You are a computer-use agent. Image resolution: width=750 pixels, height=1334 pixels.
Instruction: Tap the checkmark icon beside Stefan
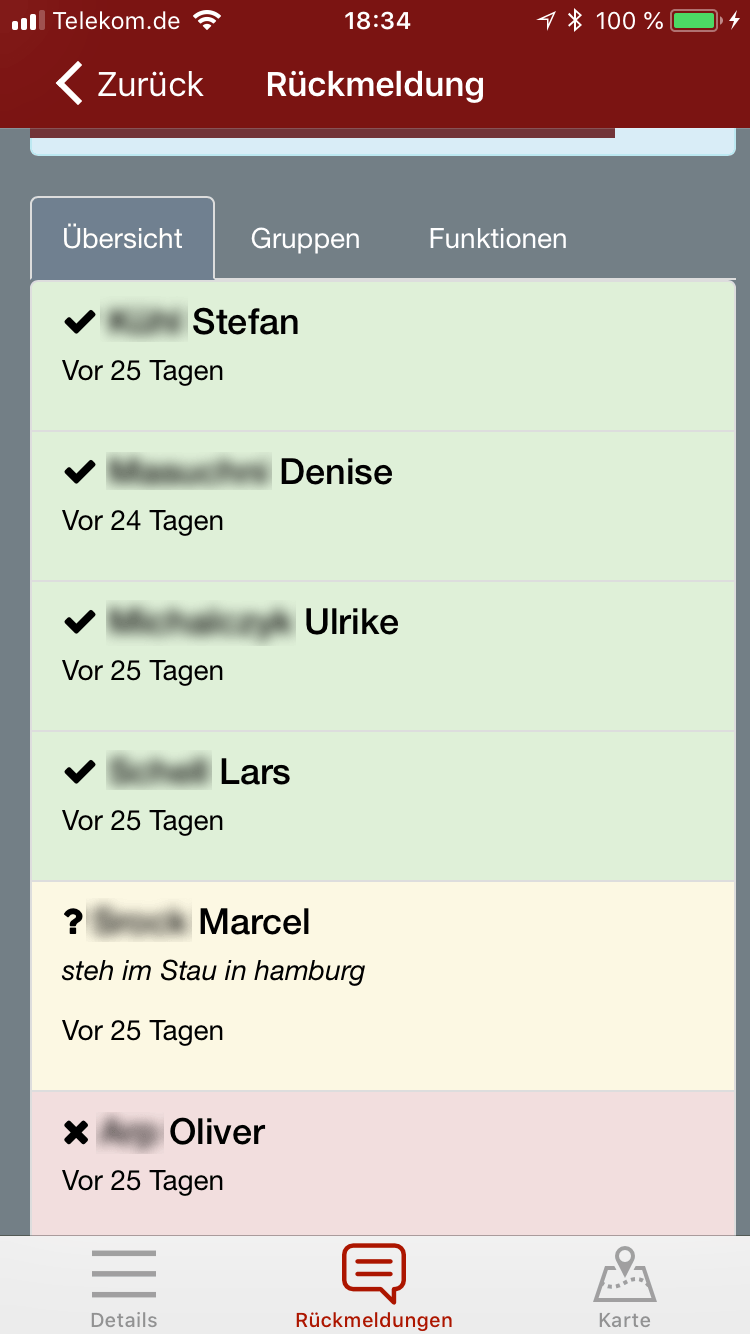coord(79,323)
